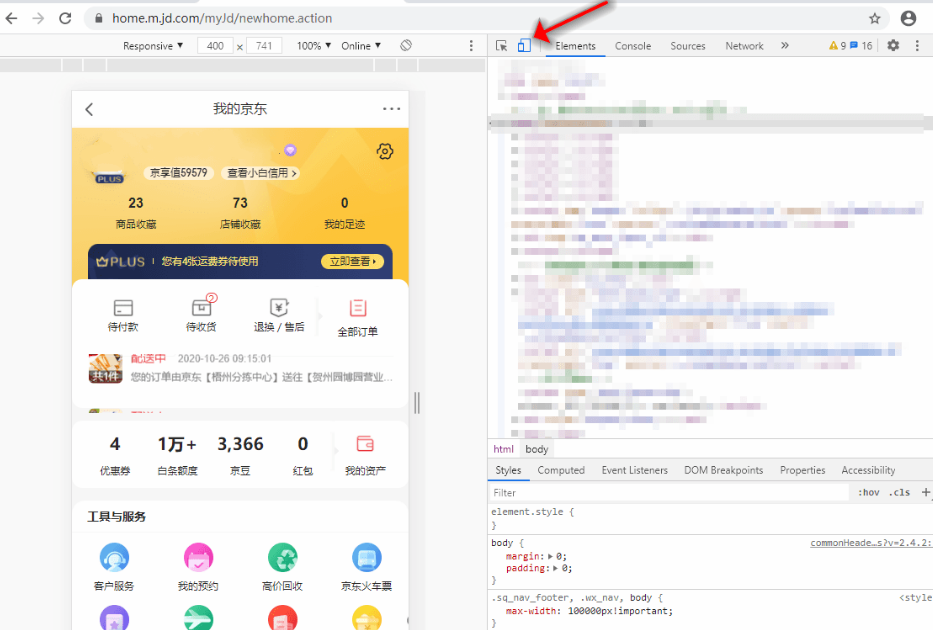Open the 配送中 order thumbnail
Screen dimensions: 933x630
click(x=105, y=368)
